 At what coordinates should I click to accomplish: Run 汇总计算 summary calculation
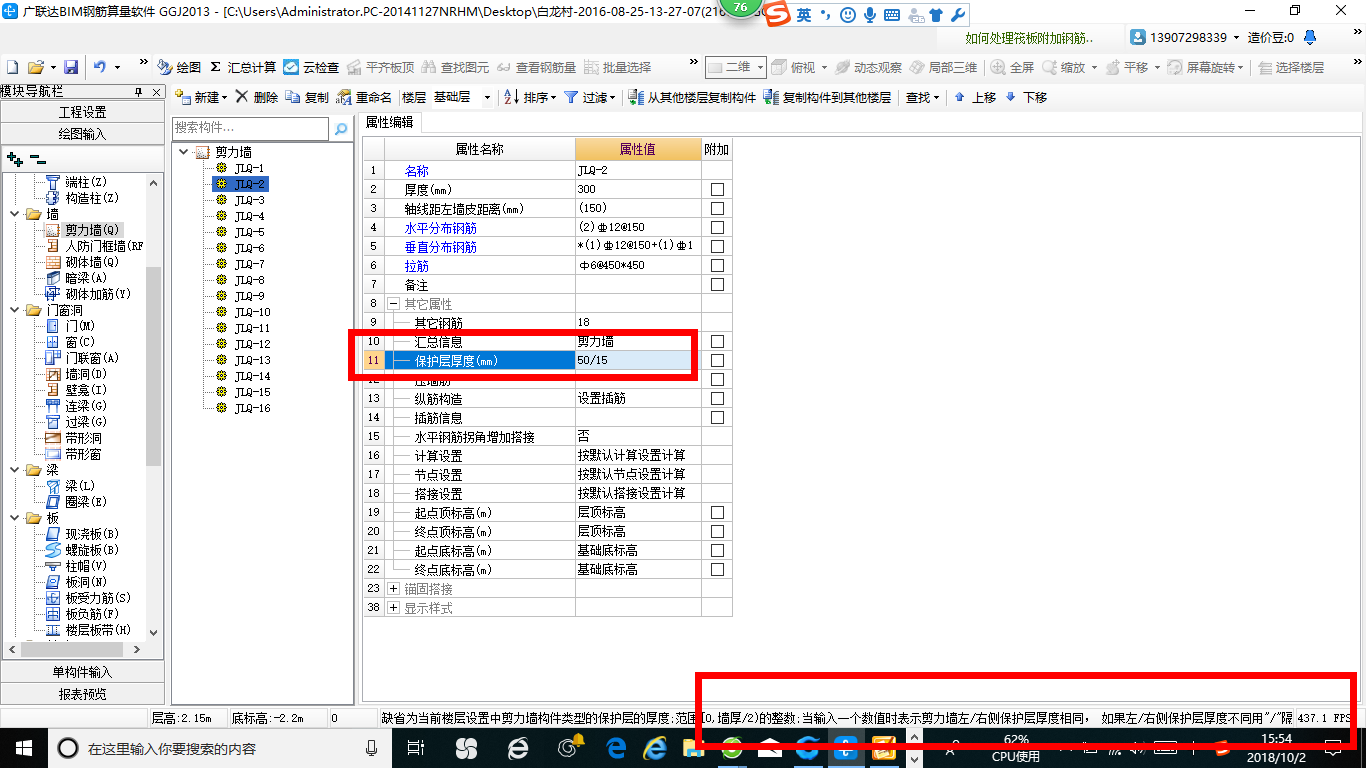243,67
